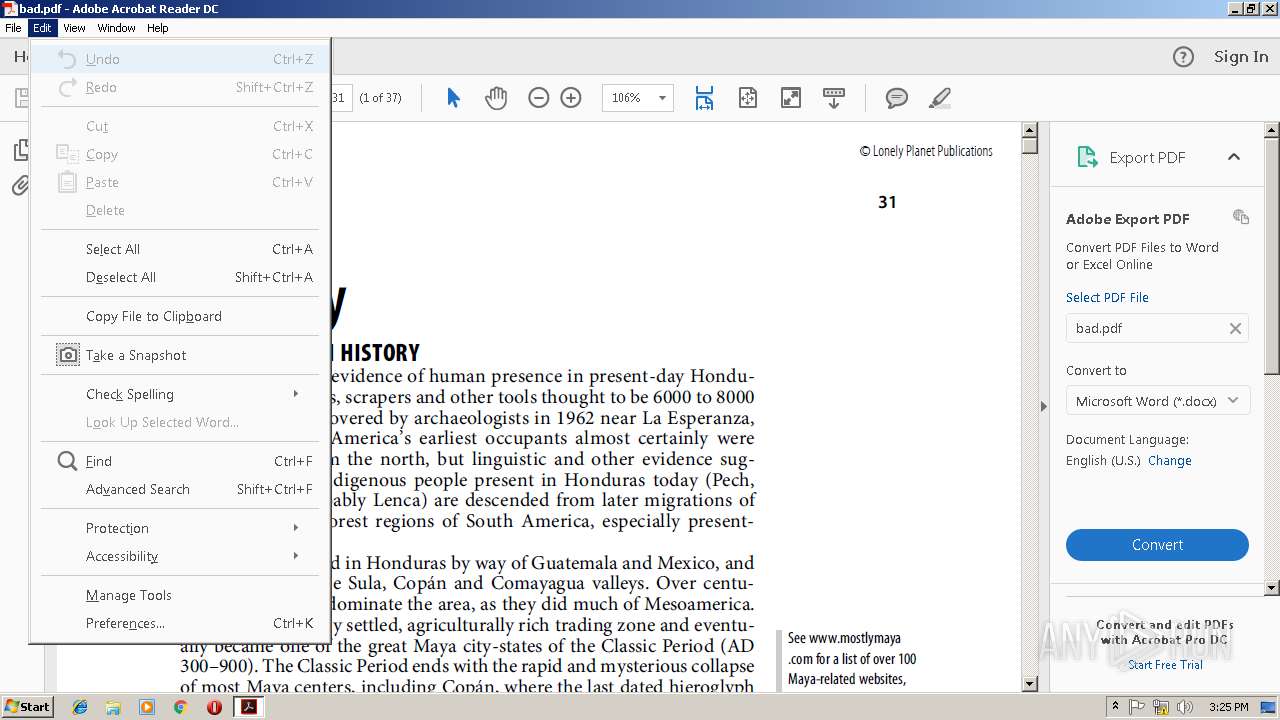Open the Help menu
Viewport: 1280px width, 720px height.
tap(158, 28)
